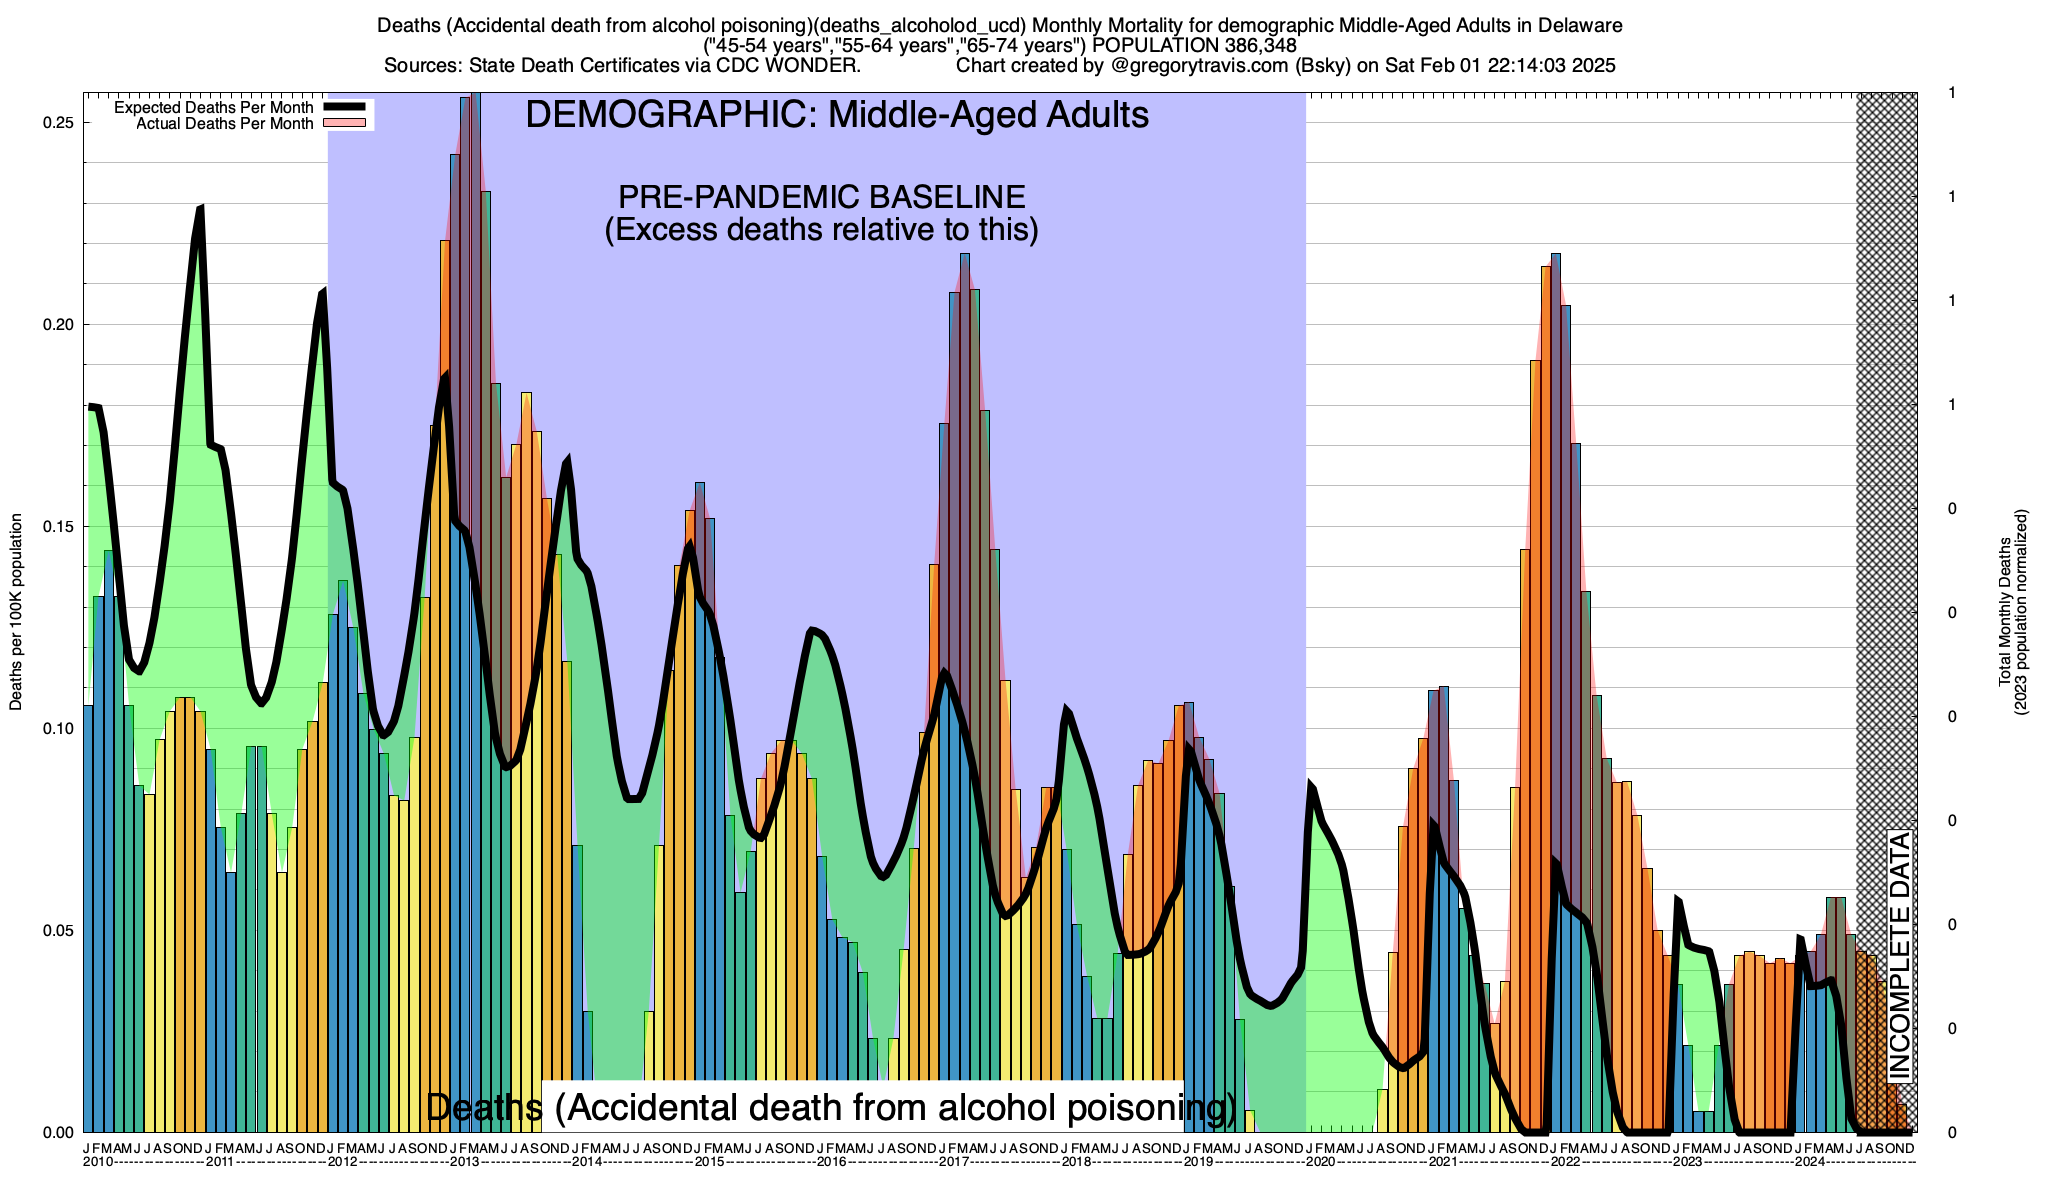Screen dimensions: 2048x1200
Task: Click the 0.25 y-axis tick label
Action: [x=60, y=122]
